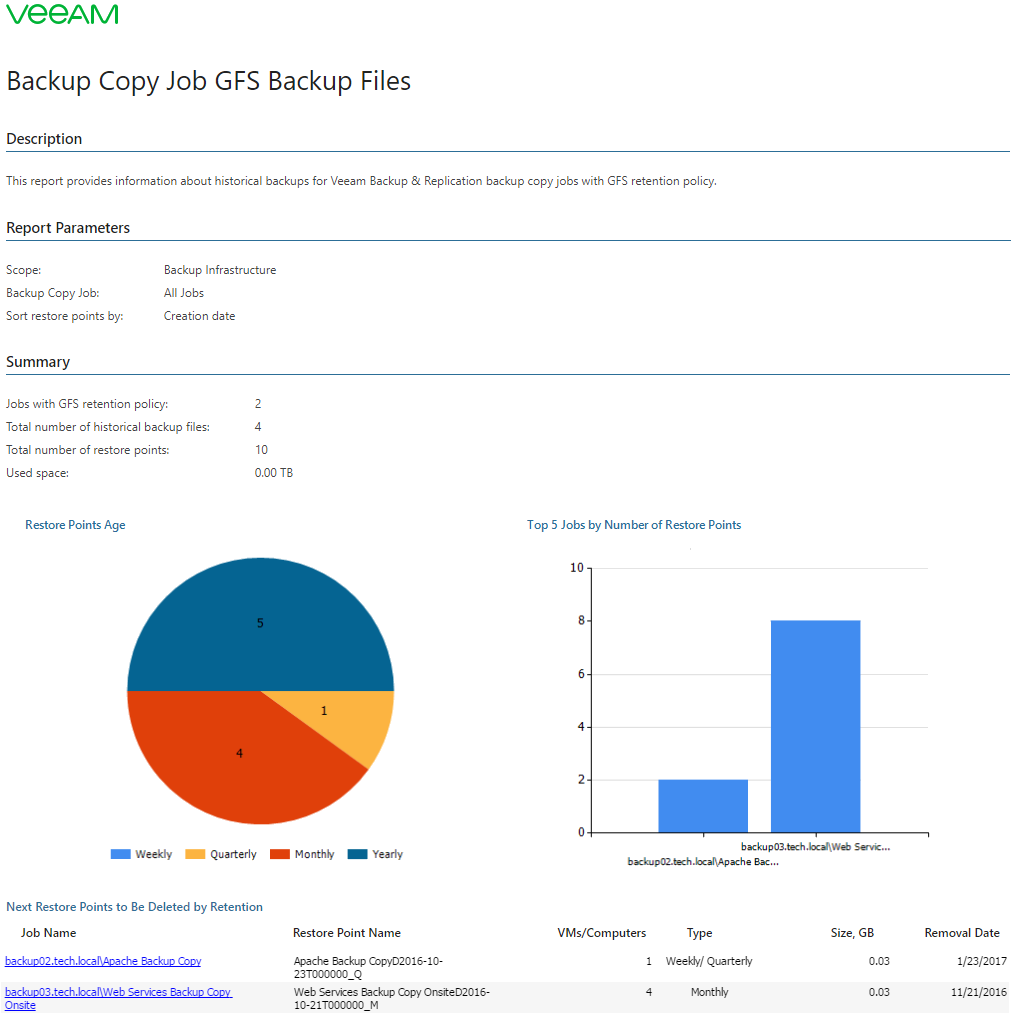1015x1013 pixels.
Task: Click the Quarterly legend yellow swatch
Action: click(x=195, y=854)
